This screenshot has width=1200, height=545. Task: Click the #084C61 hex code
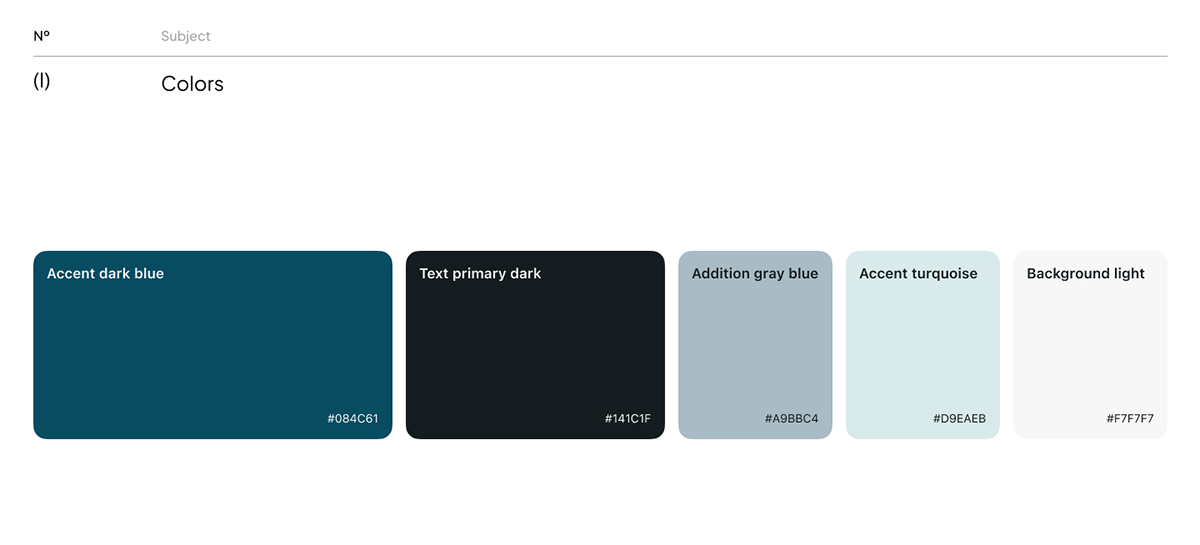352,419
